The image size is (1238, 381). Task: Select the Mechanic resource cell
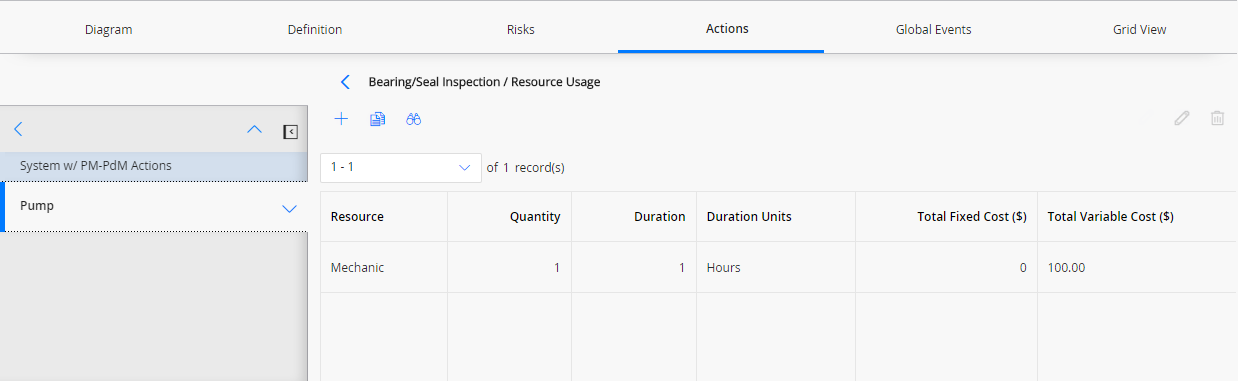coord(384,267)
